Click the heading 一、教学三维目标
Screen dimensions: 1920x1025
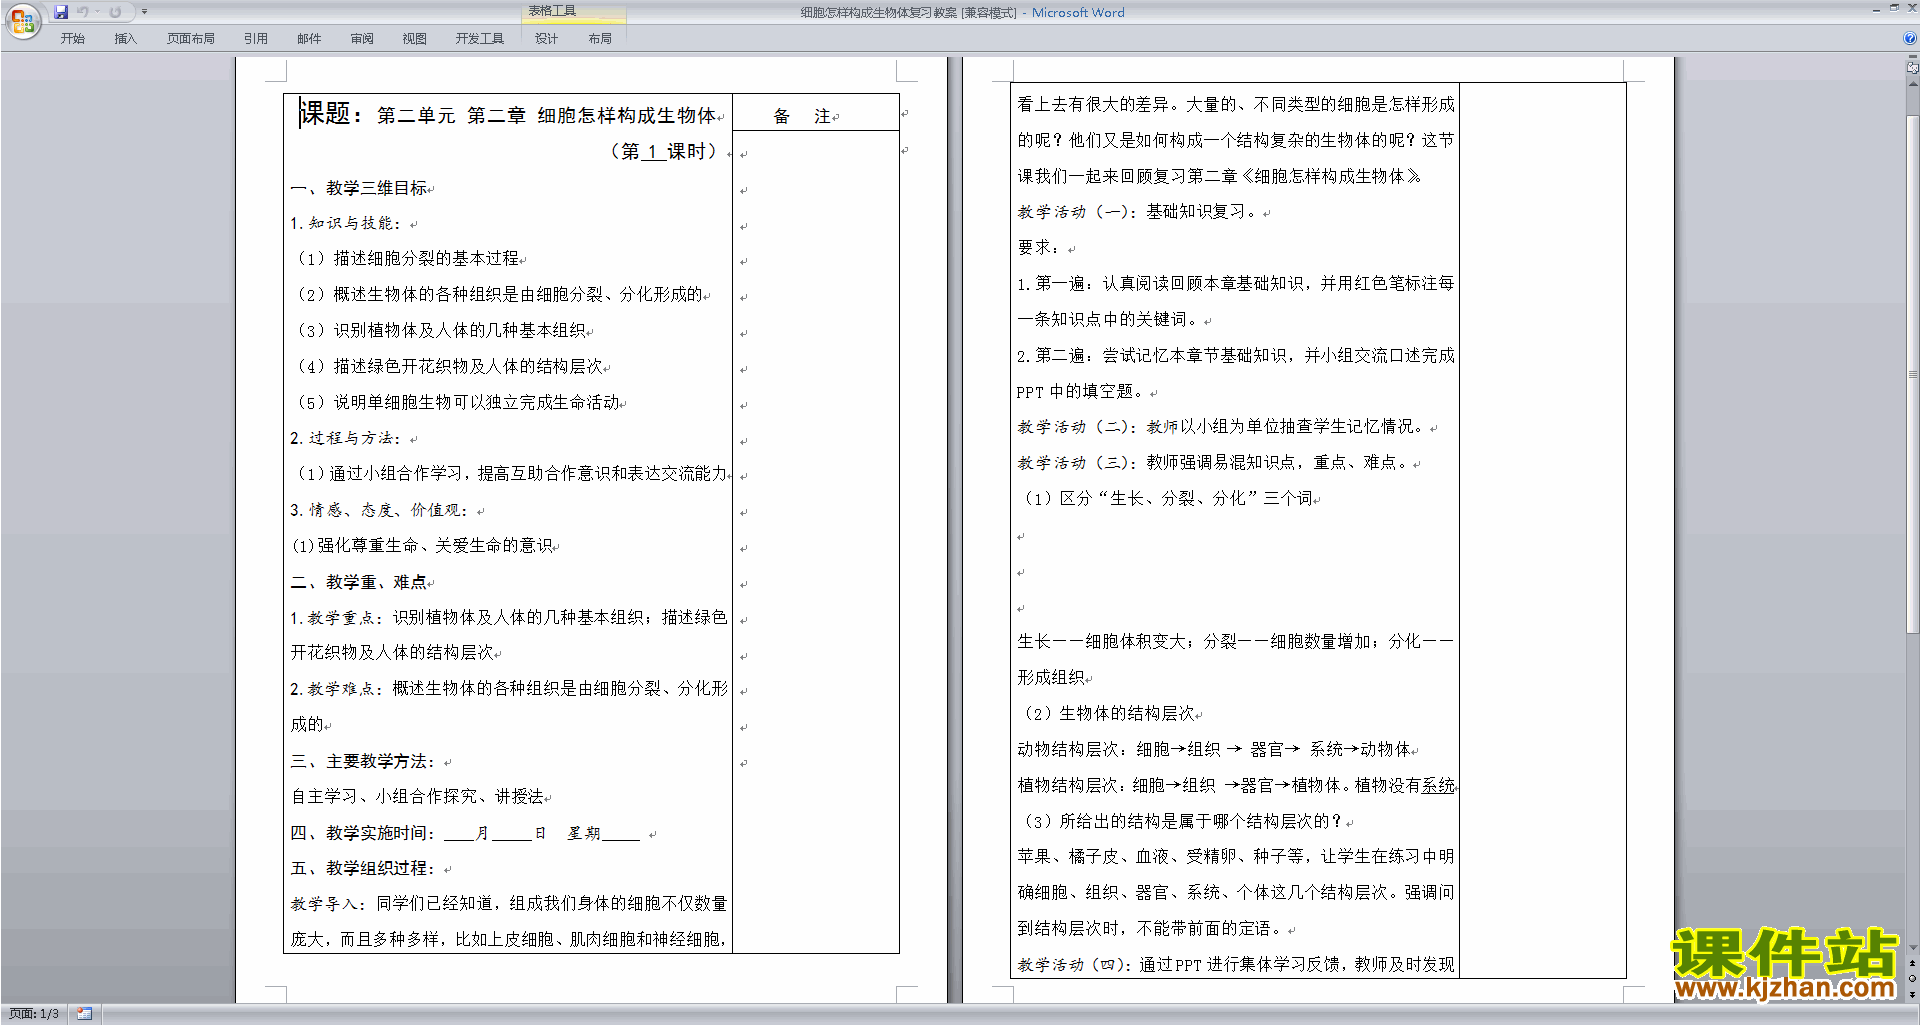(x=359, y=188)
